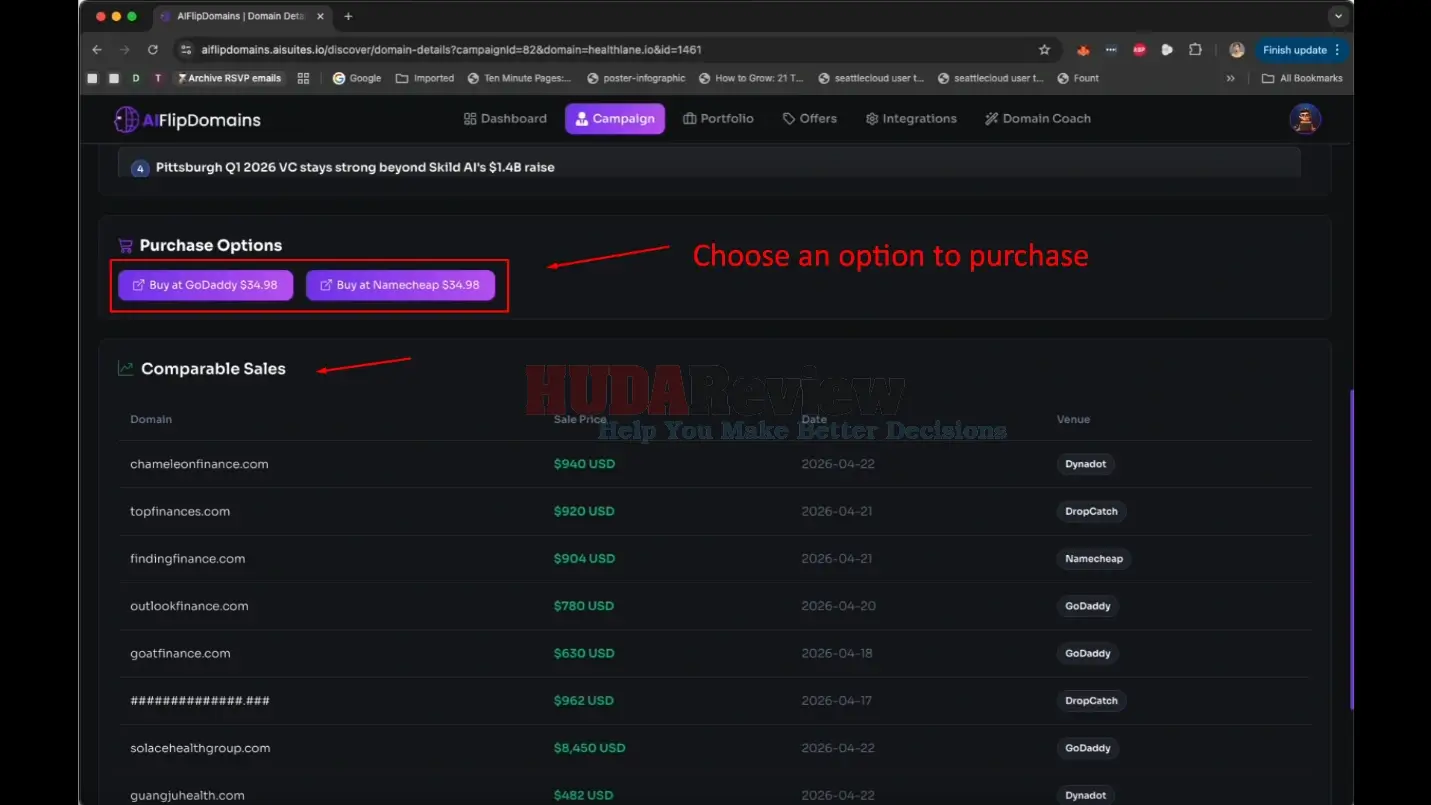This screenshot has width=1431, height=805.
Task: Show more bookmarks with the chevron
Action: pos(1230,78)
